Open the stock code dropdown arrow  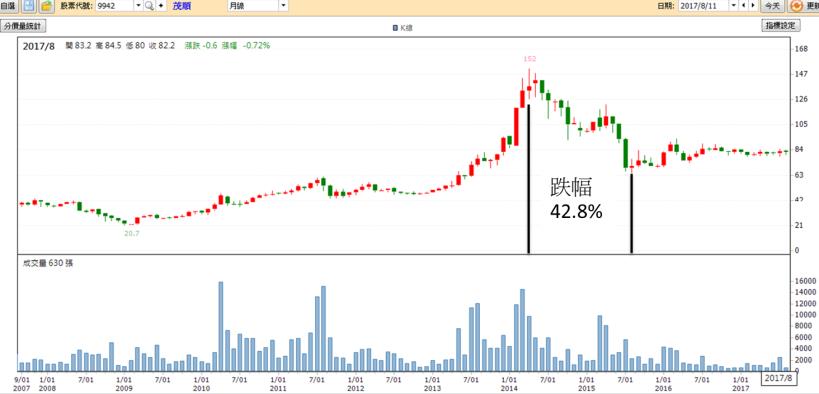138,6
